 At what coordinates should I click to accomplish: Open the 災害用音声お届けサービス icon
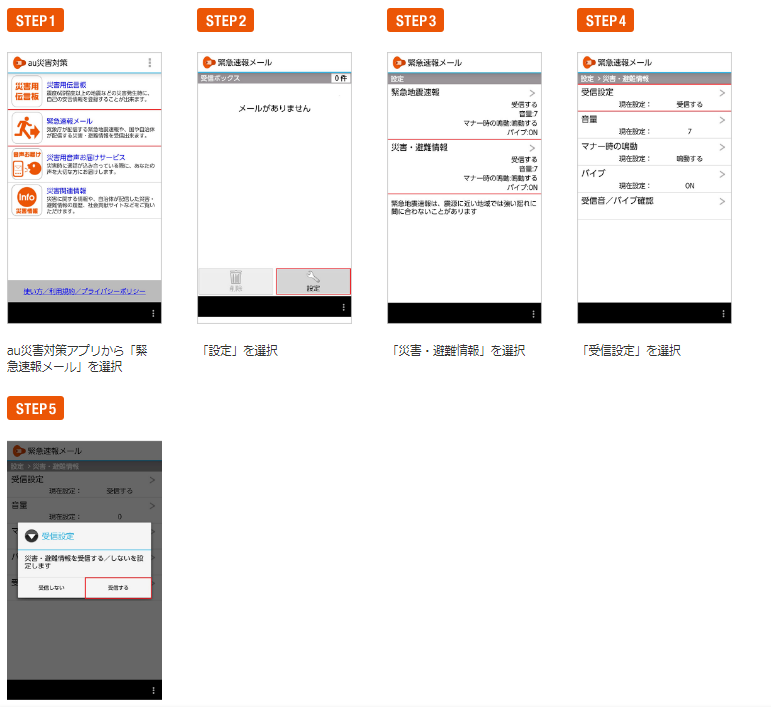pos(27,164)
